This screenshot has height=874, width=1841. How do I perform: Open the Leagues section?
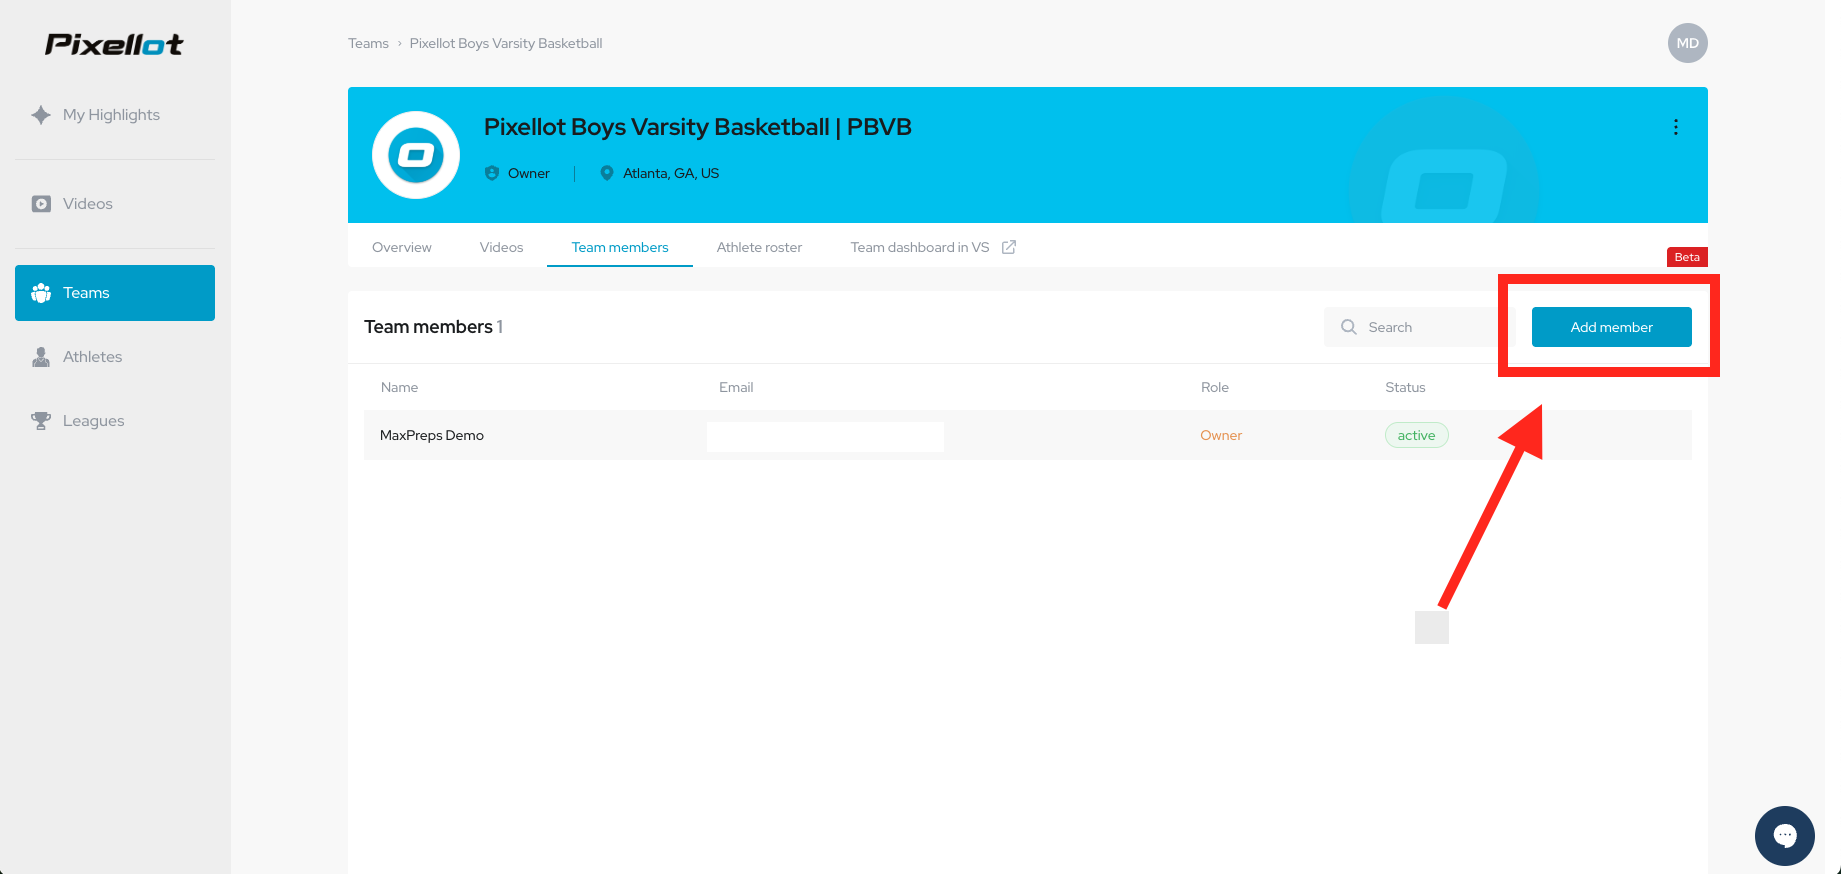94,421
